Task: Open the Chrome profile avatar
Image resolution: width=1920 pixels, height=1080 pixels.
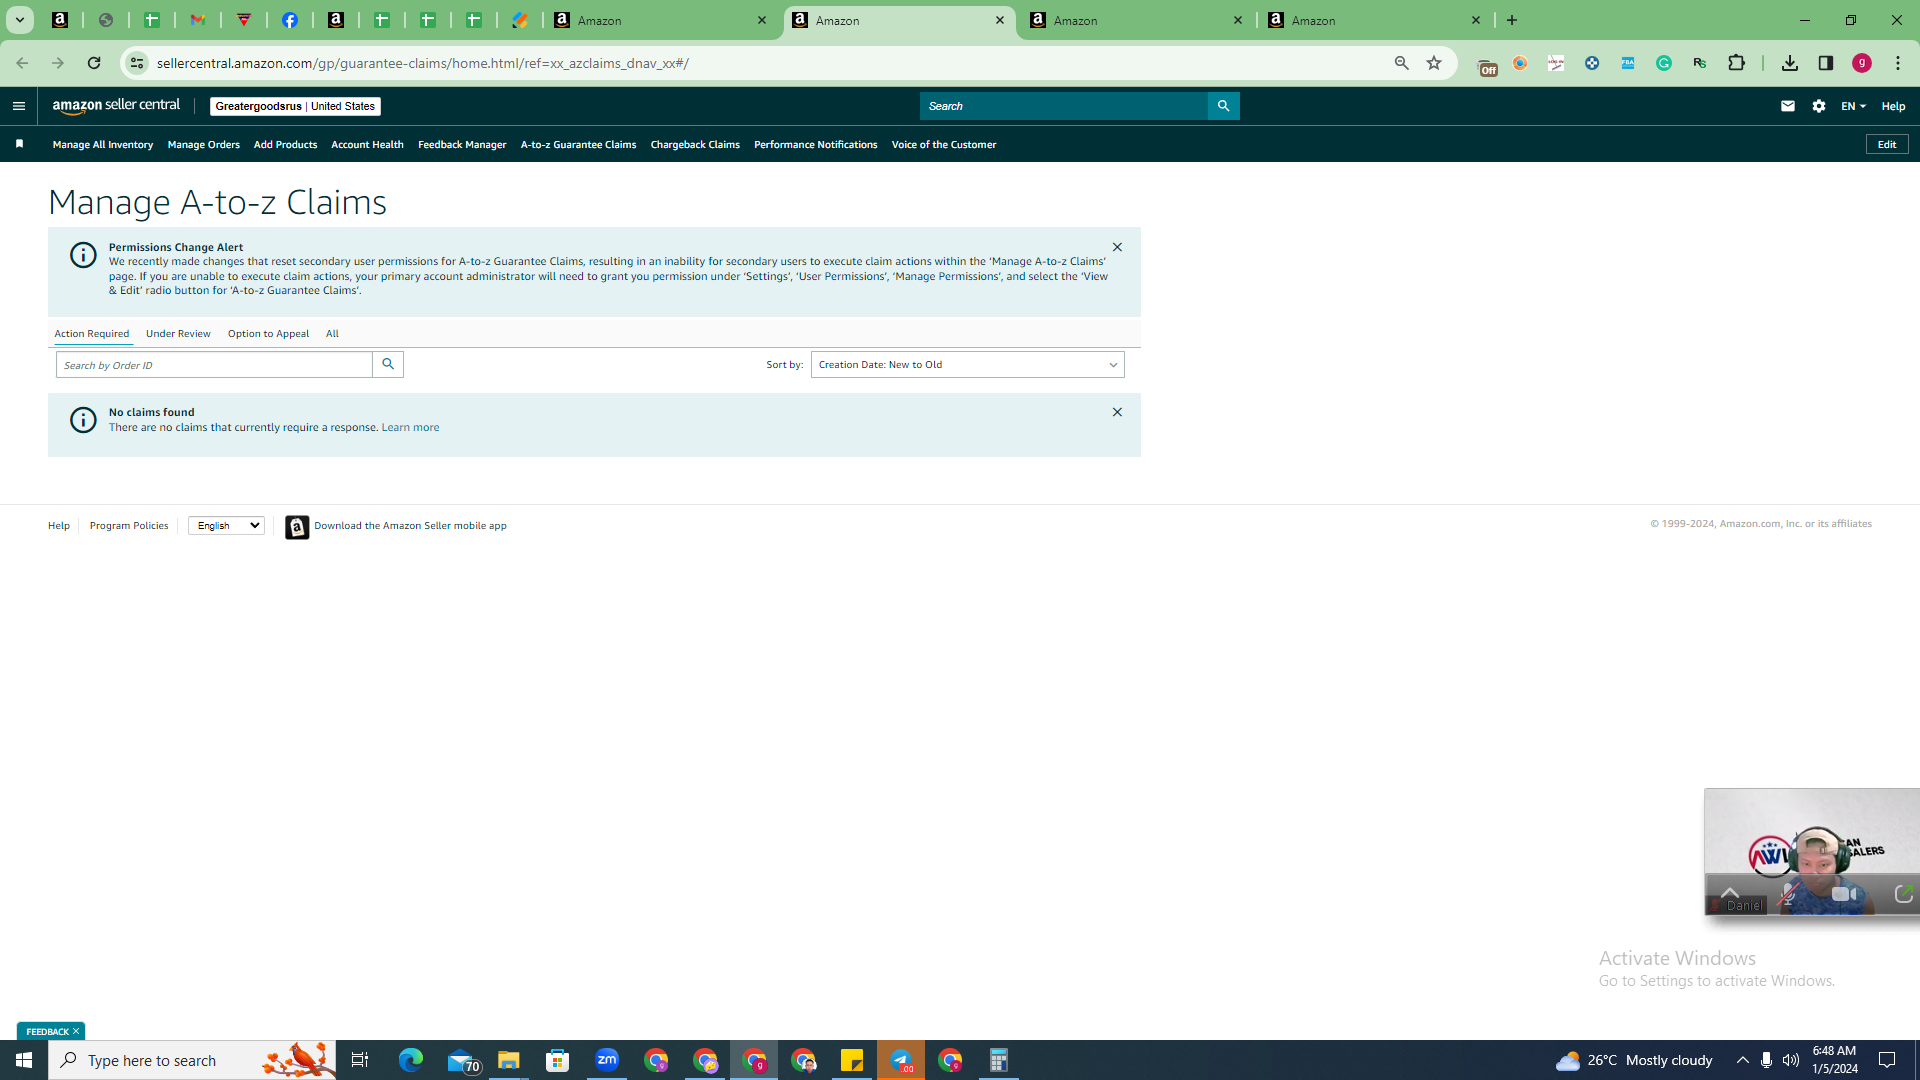Action: coord(1862,63)
